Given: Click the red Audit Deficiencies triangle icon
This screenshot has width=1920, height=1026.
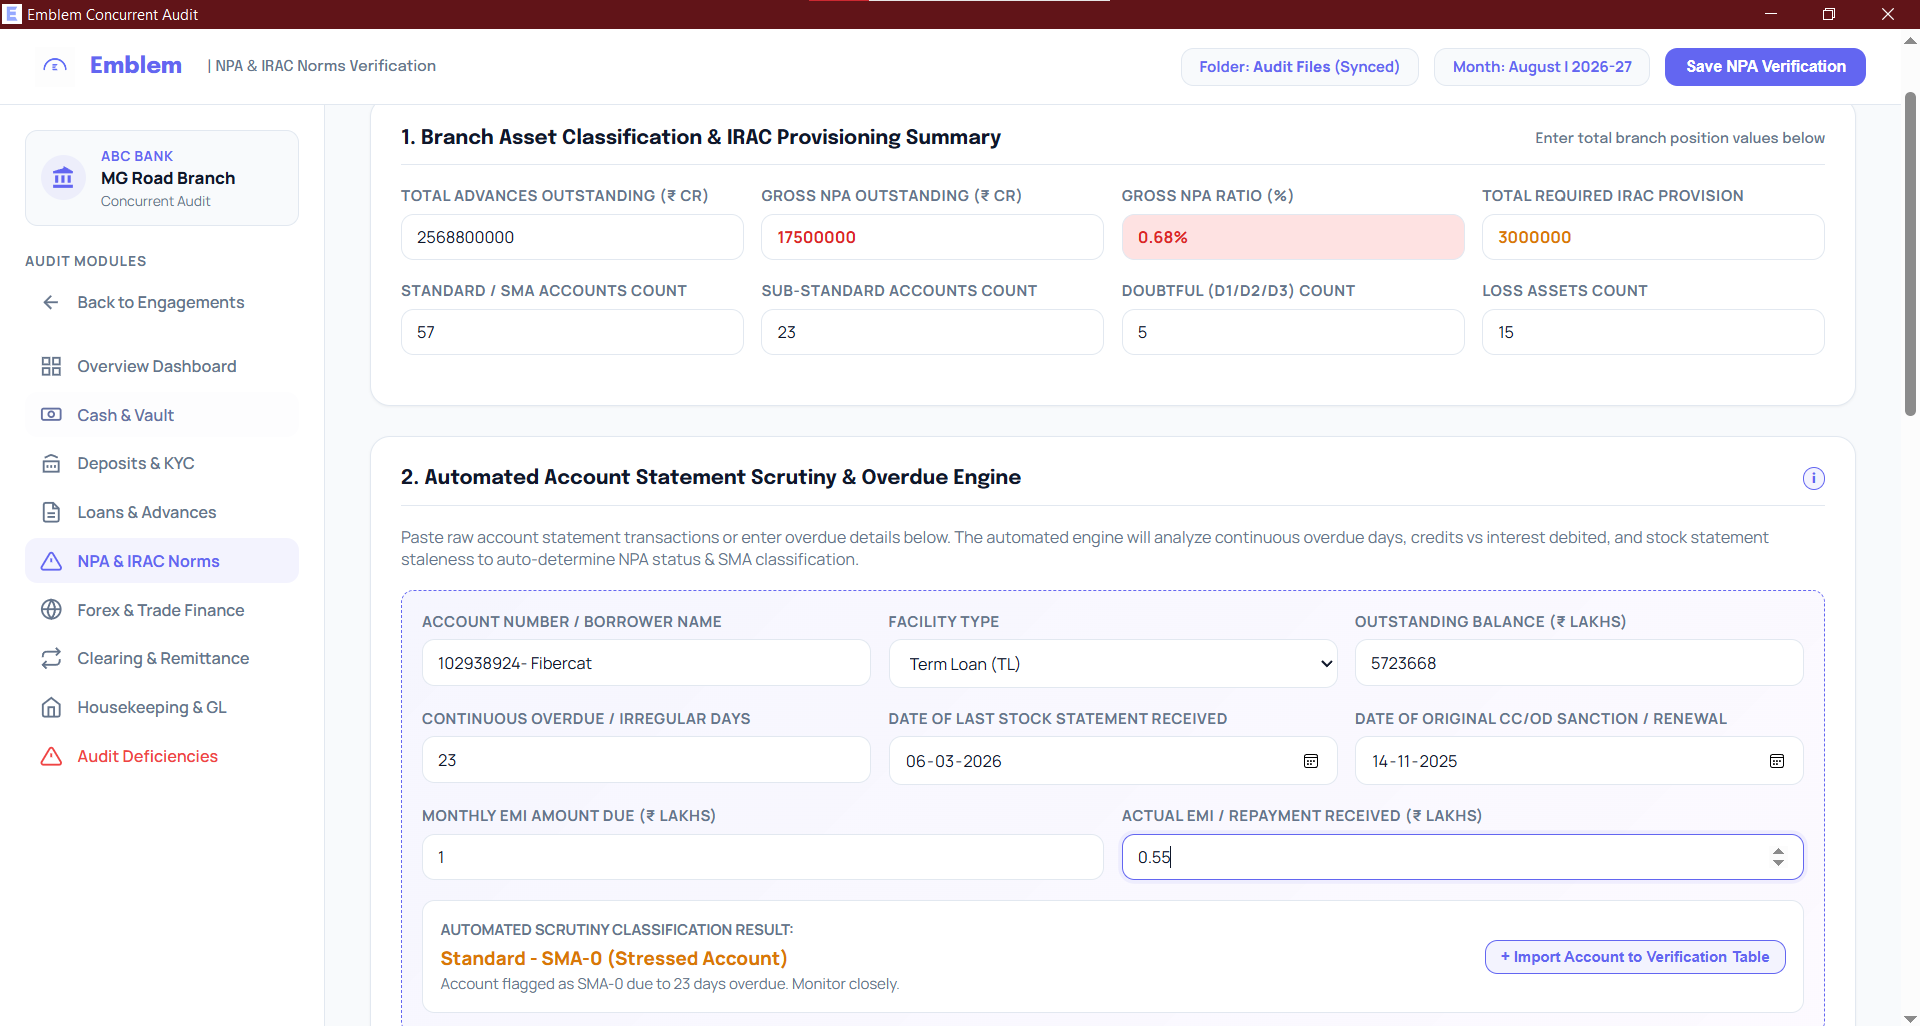Looking at the screenshot, I should 51,756.
